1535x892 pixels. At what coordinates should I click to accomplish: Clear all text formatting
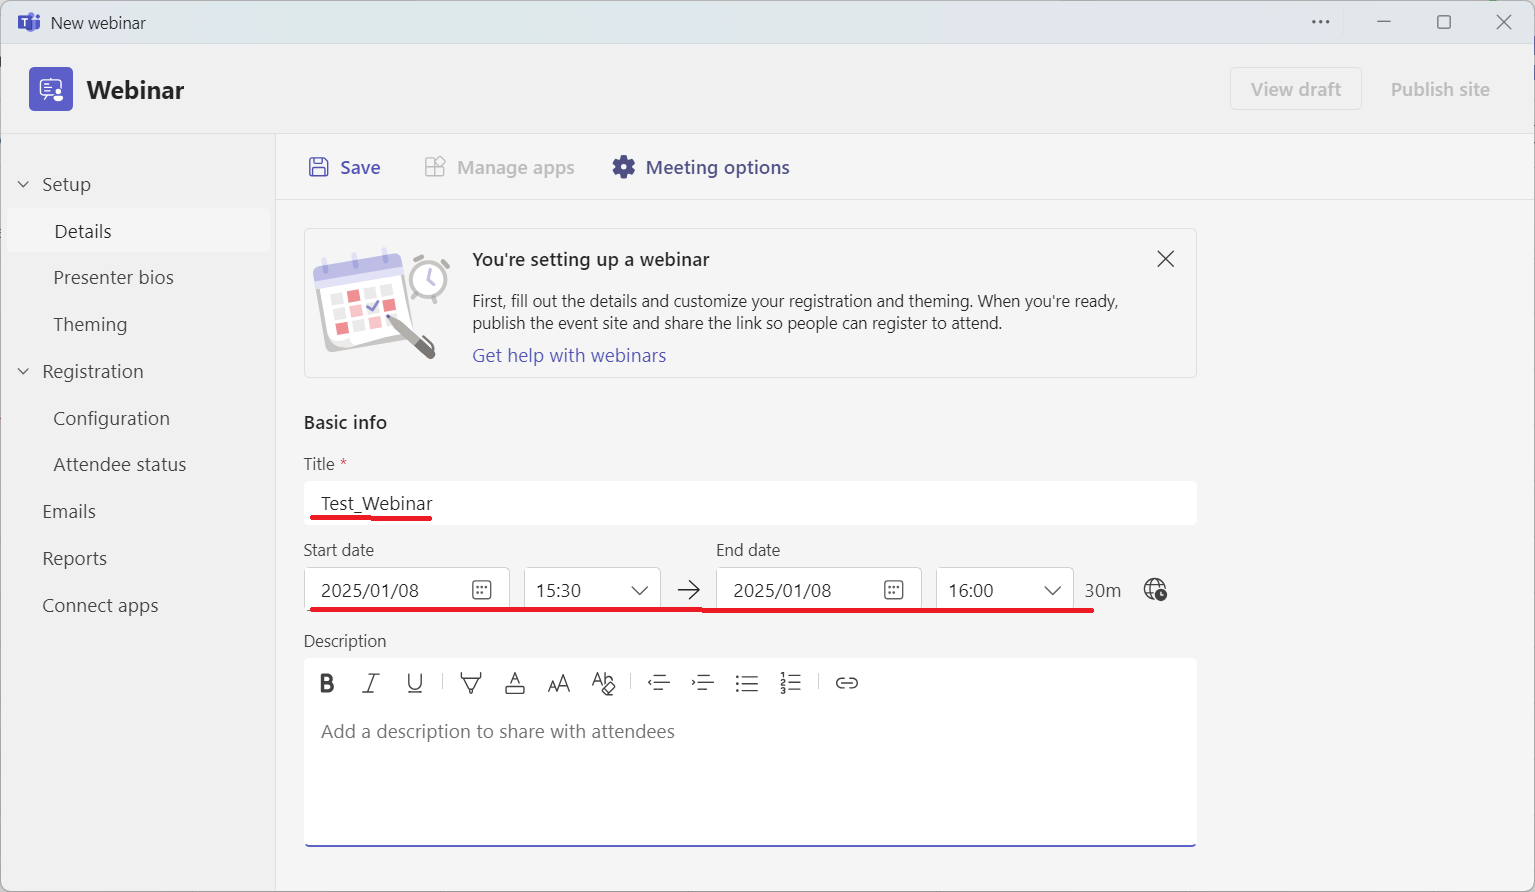coord(603,683)
